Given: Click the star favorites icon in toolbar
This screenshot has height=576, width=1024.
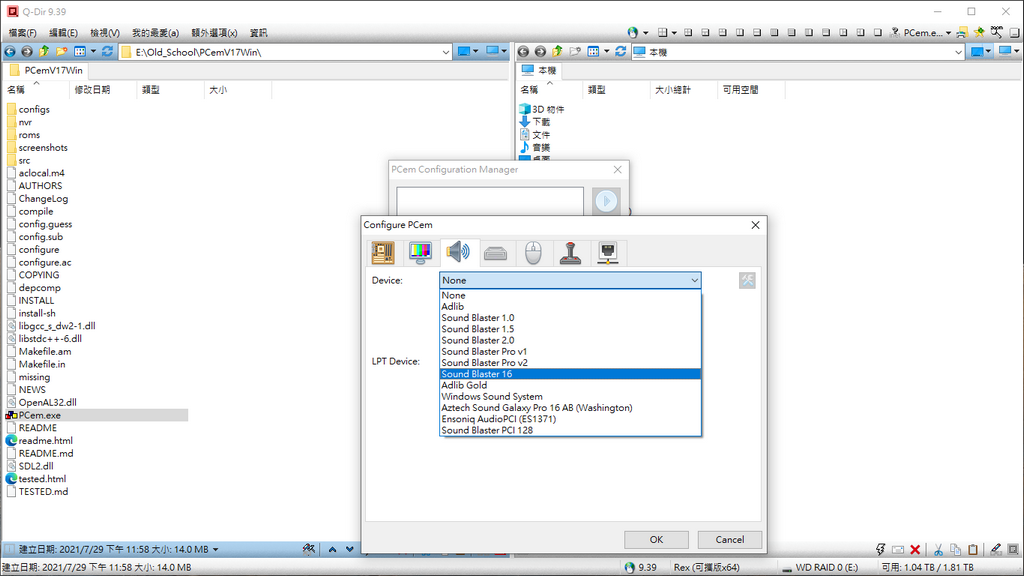Looking at the screenshot, I should point(979,32).
